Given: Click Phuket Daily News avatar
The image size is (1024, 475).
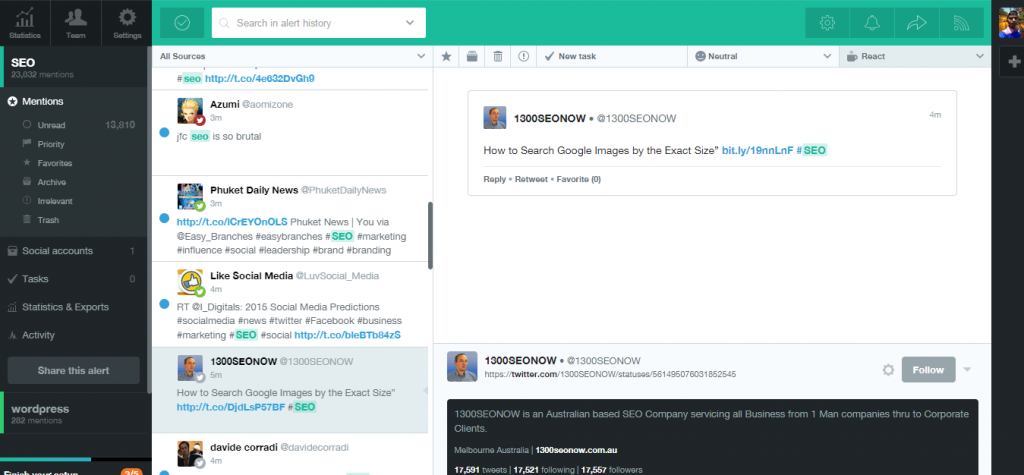Looking at the screenshot, I should (190, 196).
